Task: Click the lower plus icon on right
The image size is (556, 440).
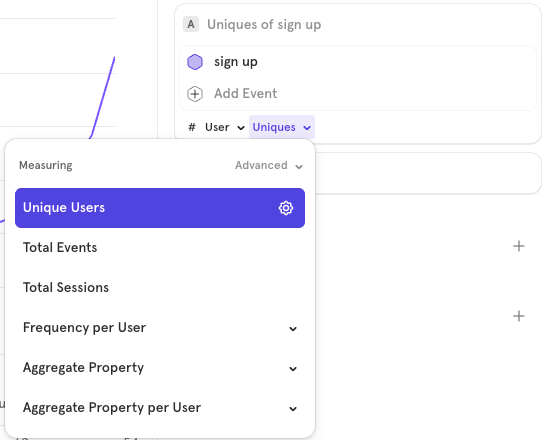Action: 519,316
